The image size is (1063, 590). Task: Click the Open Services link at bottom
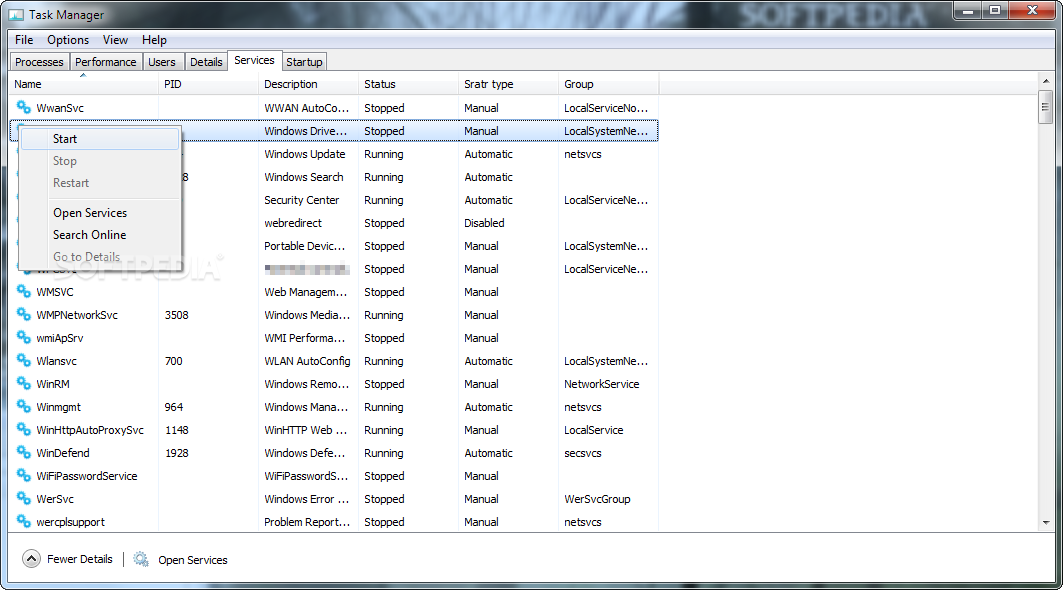pos(193,560)
